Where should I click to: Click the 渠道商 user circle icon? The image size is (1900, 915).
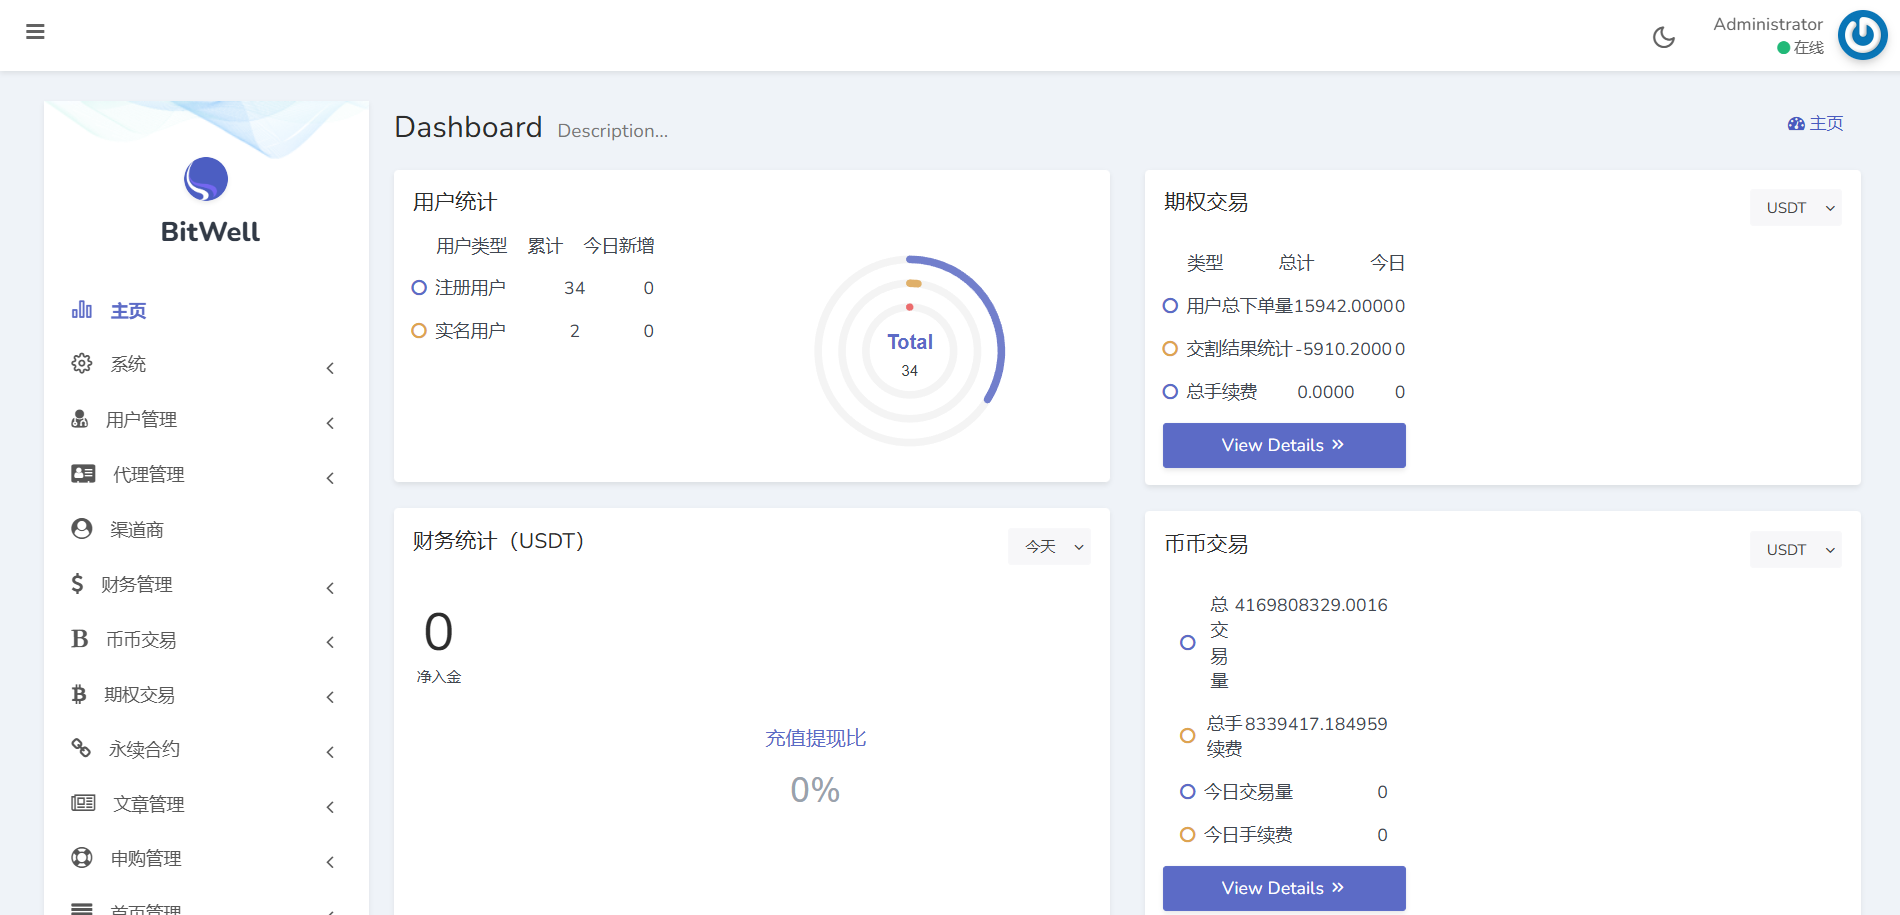(x=82, y=529)
